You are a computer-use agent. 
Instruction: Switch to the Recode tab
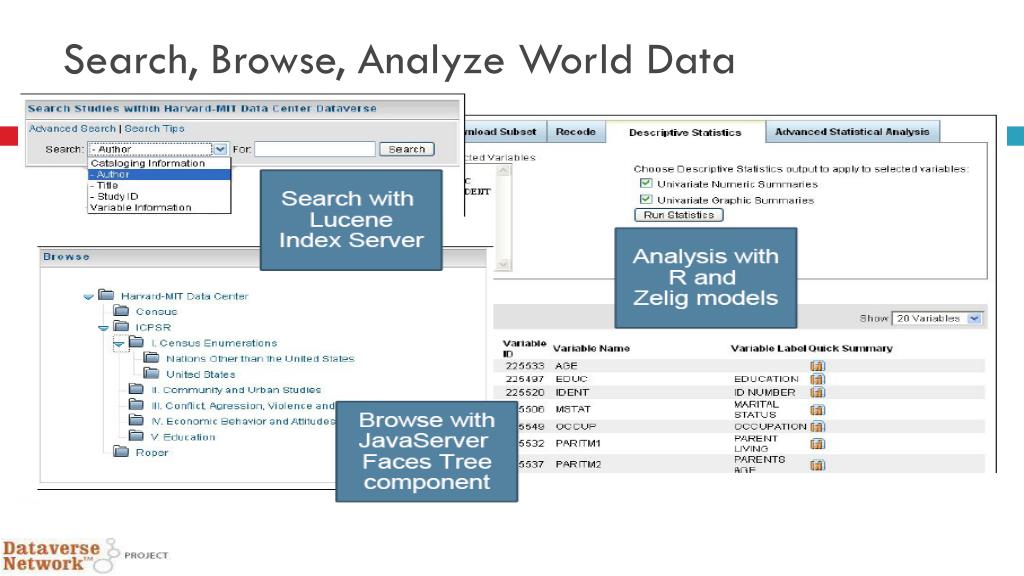(575, 132)
